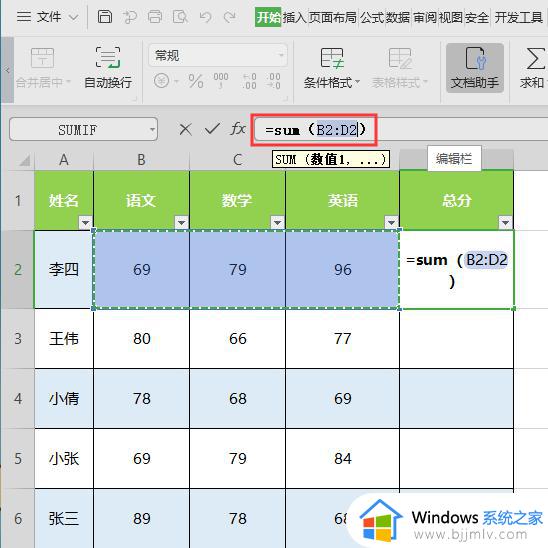The width and height of the screenshot is (548, 548).
Task: Click the 数学 score 66 cell
Action: click(238, 339)
